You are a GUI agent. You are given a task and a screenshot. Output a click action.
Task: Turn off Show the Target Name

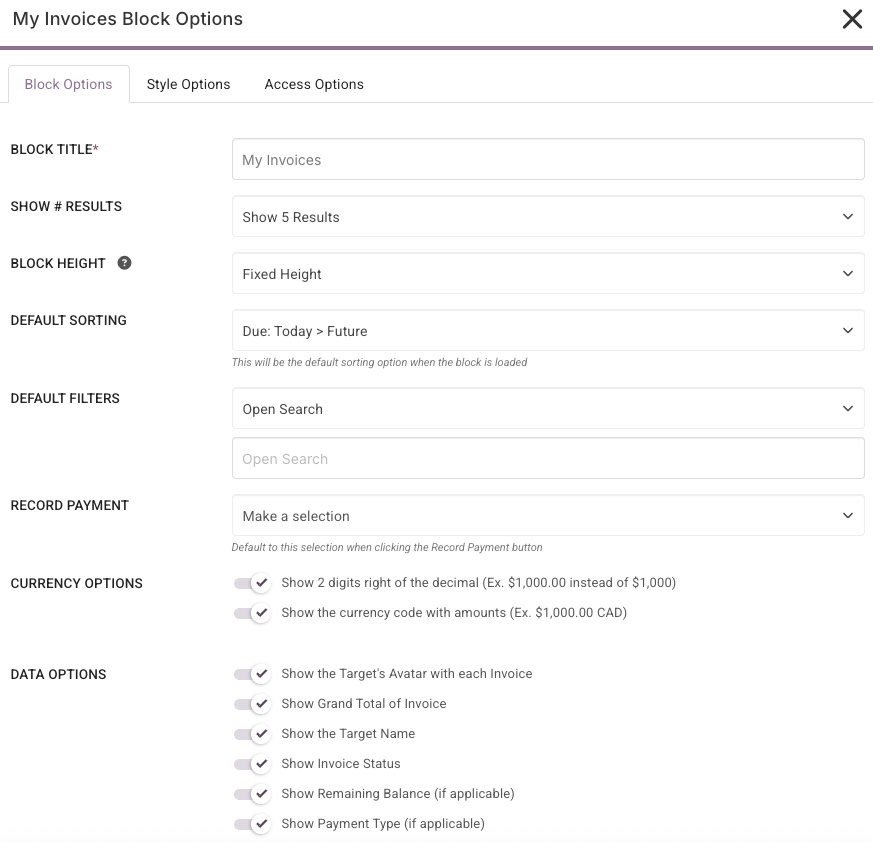[x=252, y=734]
